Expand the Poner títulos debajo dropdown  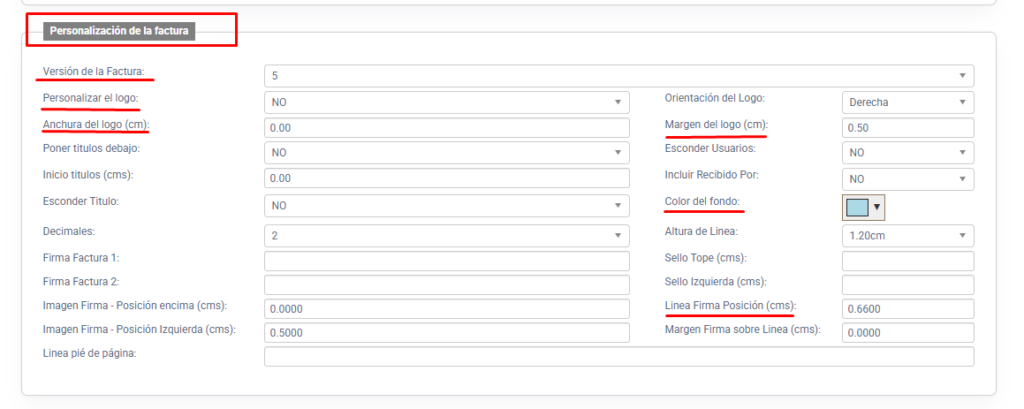click(x=446, y=152)
